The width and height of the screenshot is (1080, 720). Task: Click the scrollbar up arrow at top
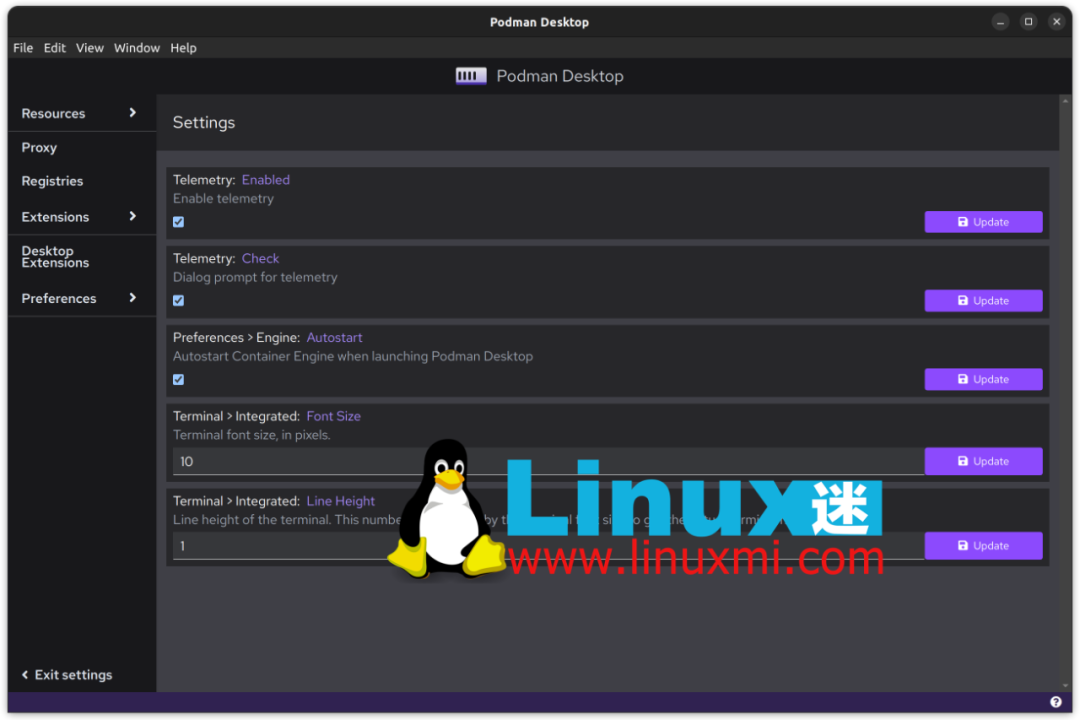[x=1066, y=101]
